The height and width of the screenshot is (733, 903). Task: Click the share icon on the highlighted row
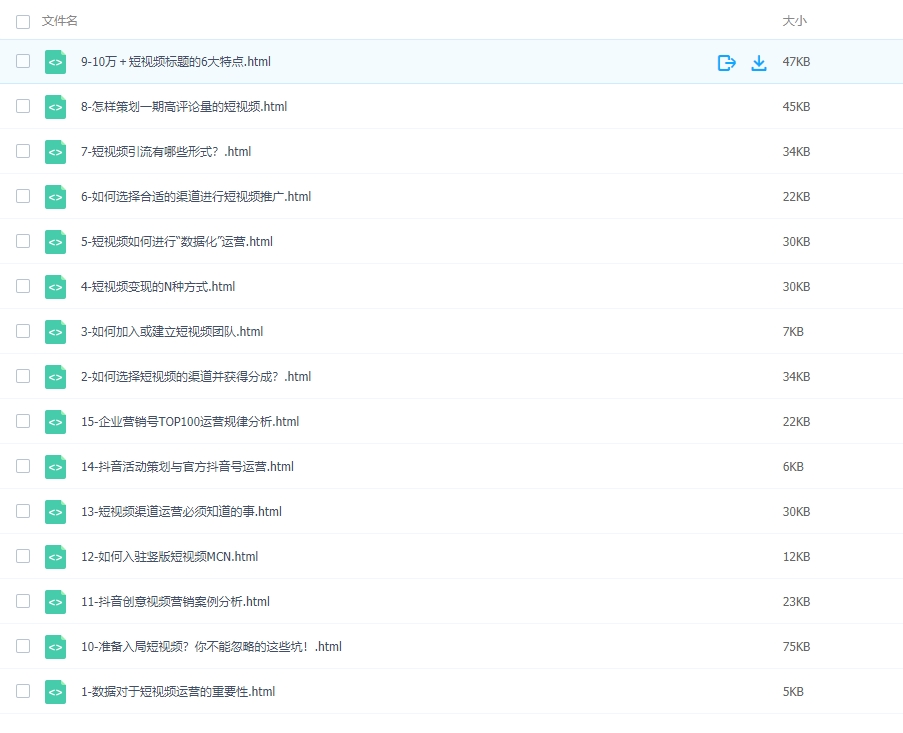725,61
